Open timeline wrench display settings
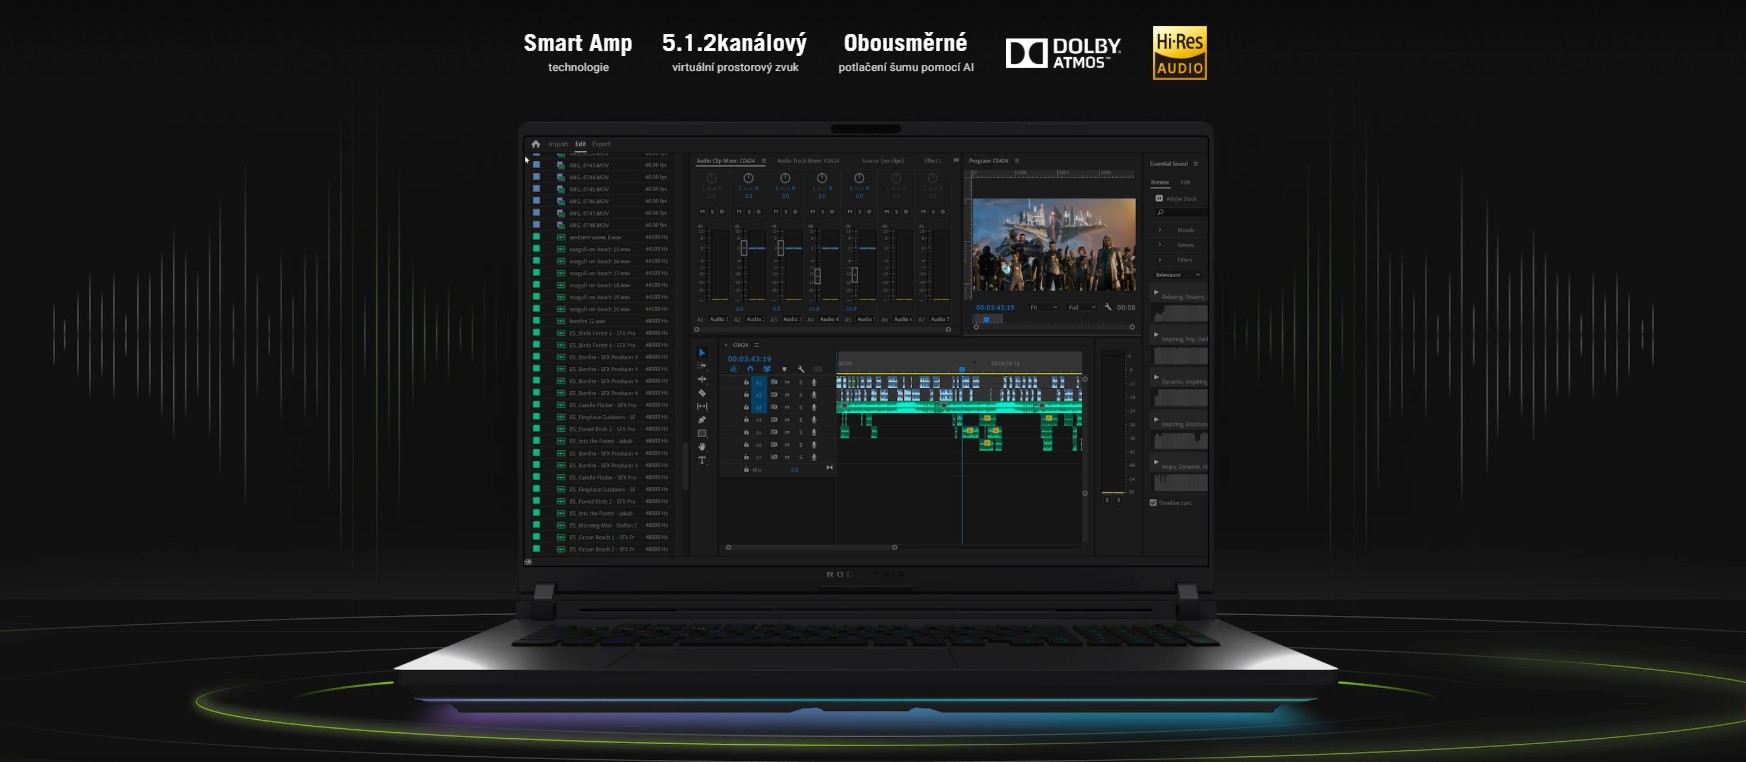Screen dimensions: 1746x762 coord(801,369)
